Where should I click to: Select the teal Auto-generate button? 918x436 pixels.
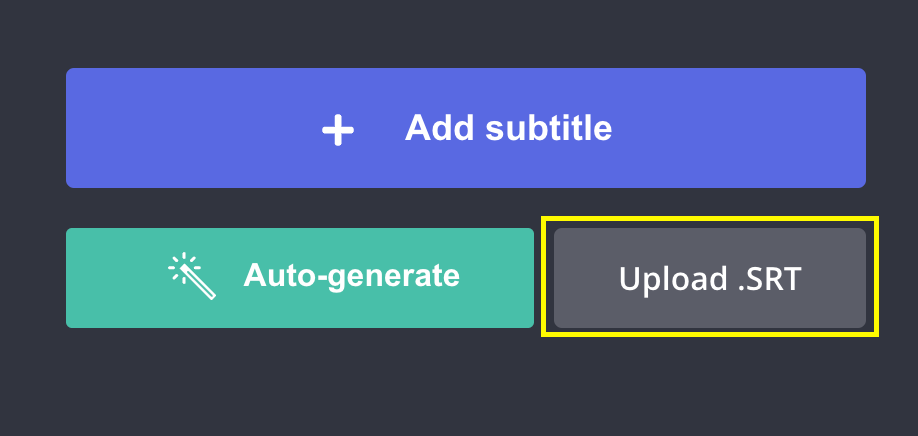[x=300, y=277]
